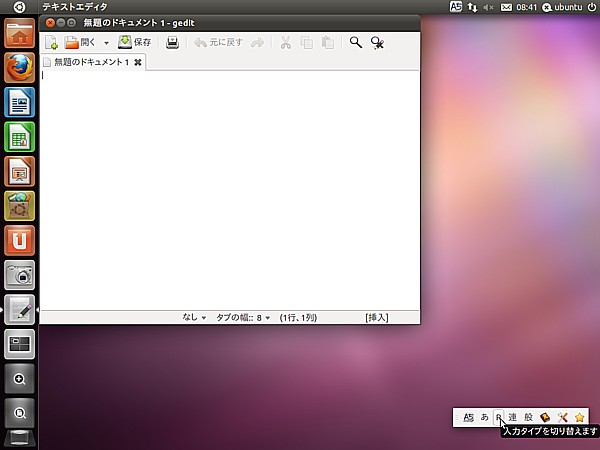The height and width of the screenshot is (450, 600).
Task: Toggle the 般 period style button
Action: click(528, 417)
